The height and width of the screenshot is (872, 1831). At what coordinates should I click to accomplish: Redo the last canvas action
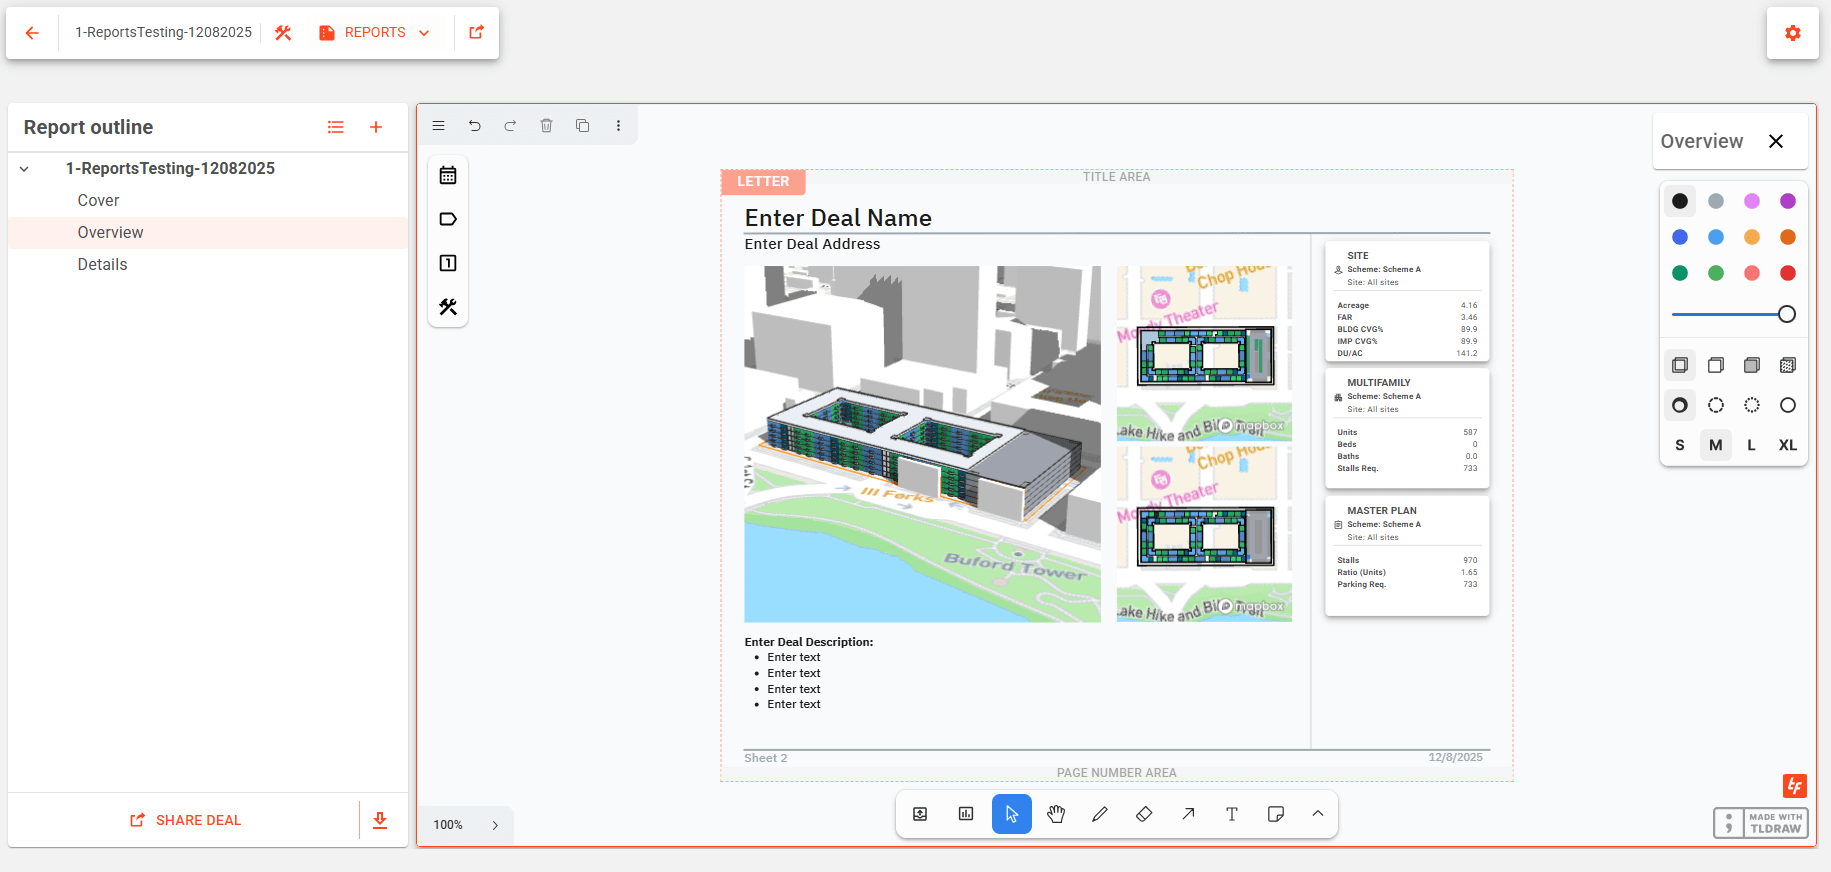coord(510,126)
